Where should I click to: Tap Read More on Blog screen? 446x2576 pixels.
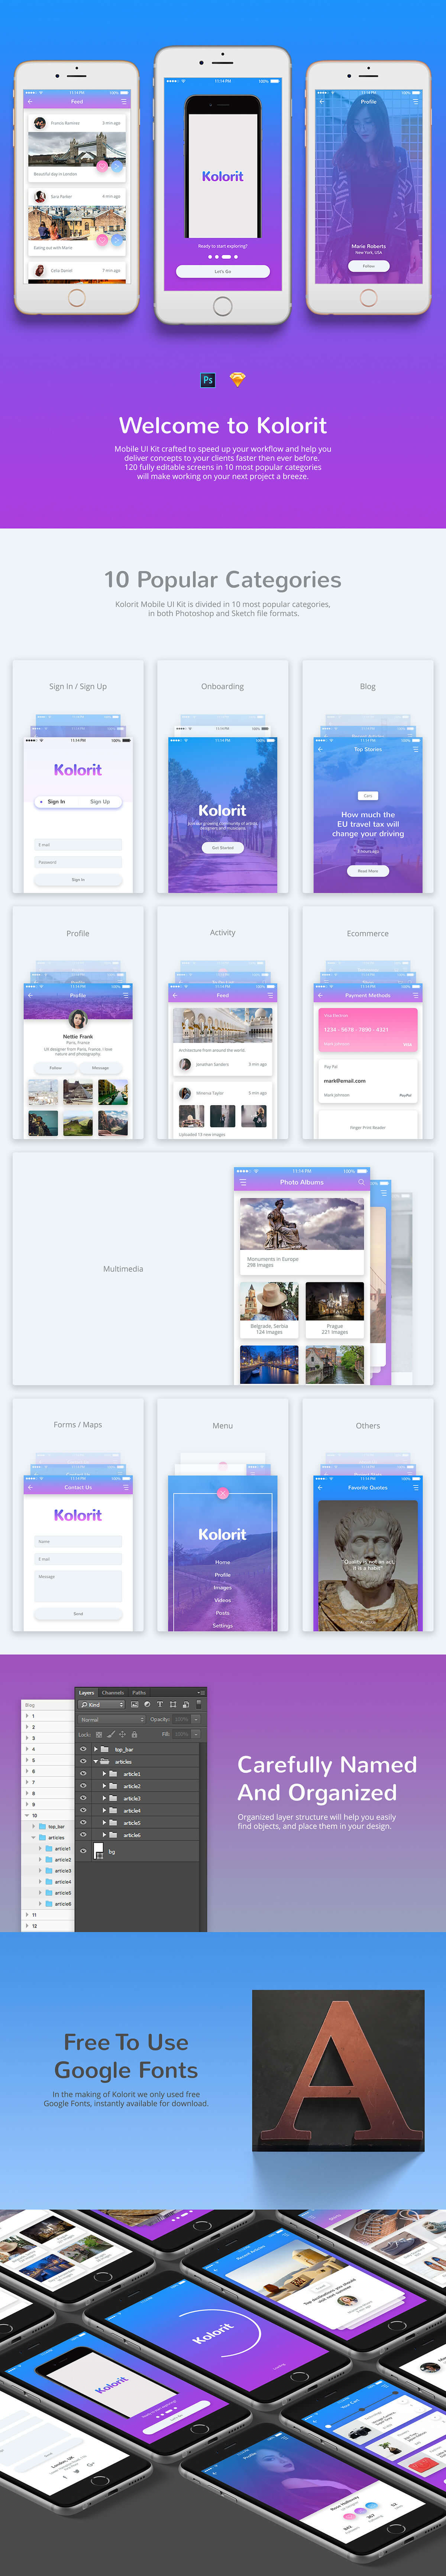click(x=368, y=871)
